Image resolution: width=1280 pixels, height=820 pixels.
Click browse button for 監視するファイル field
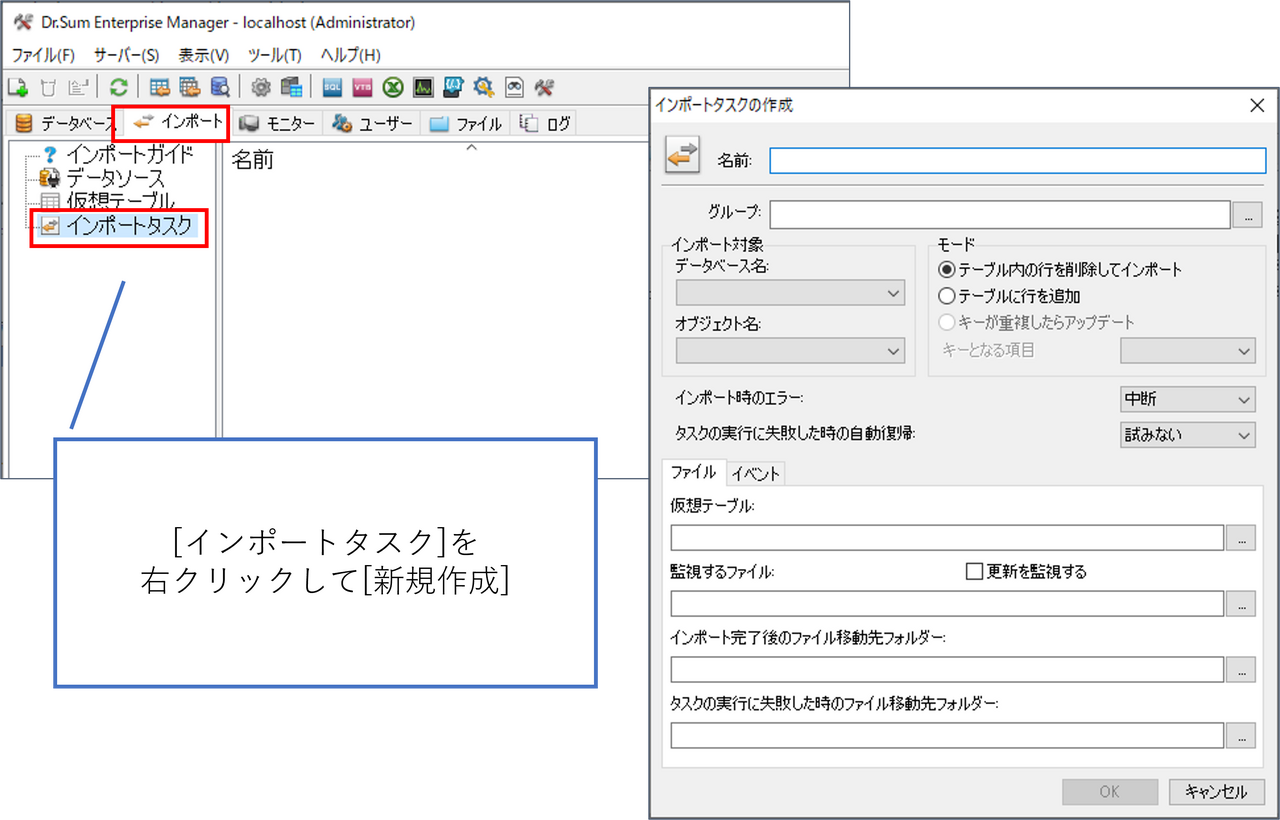[1241, 604]
